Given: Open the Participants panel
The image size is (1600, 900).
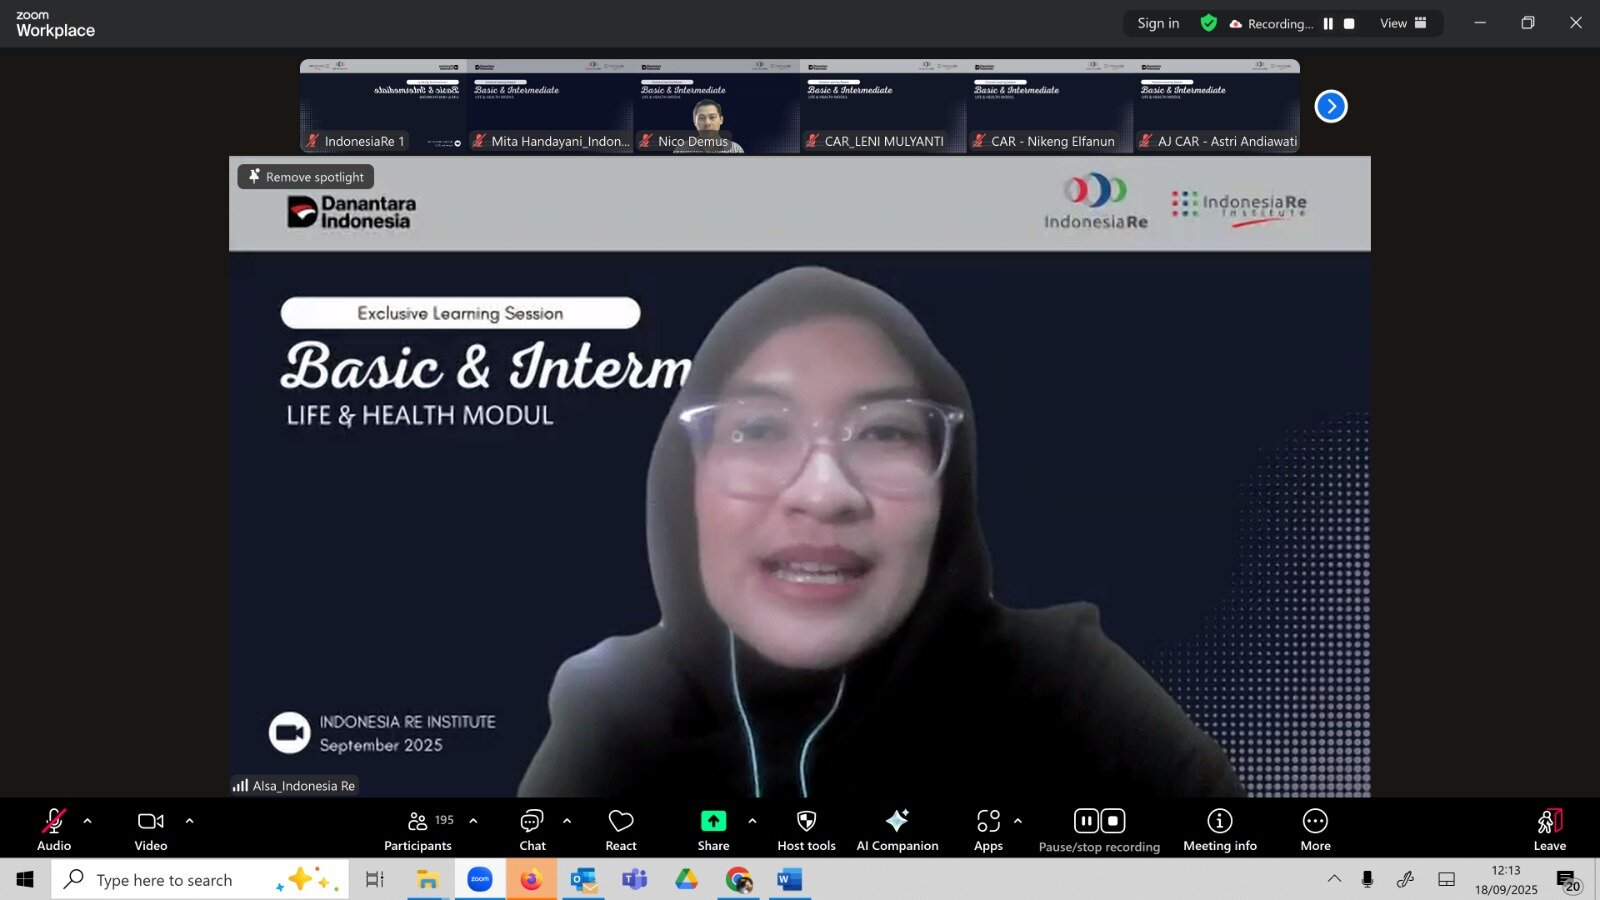Looking at the screenshot, I should click(x=418, y=829).
